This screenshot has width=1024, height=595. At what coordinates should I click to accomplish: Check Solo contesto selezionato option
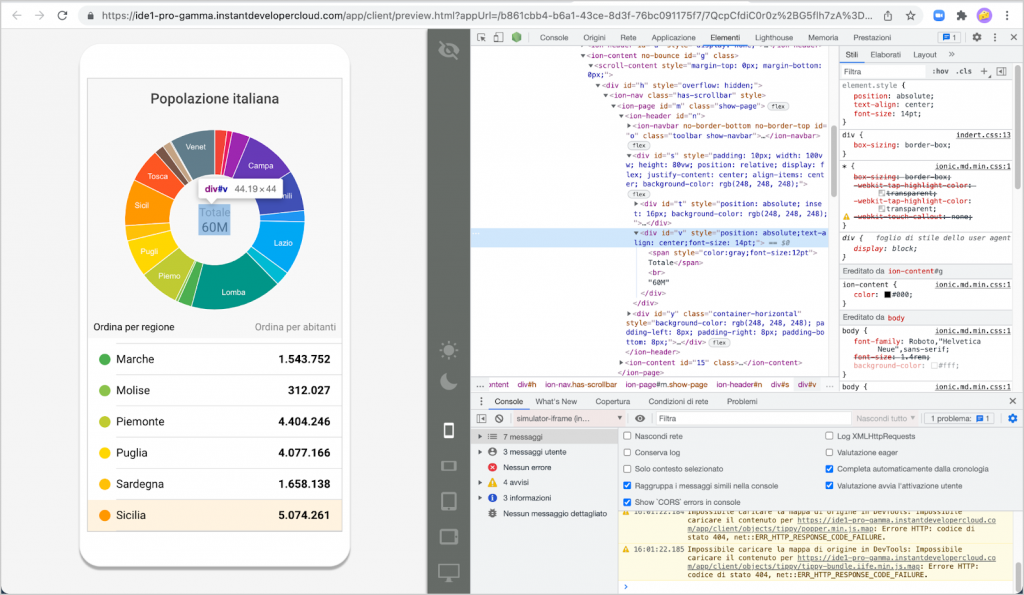pyautogui.click(x=627, y=469)
